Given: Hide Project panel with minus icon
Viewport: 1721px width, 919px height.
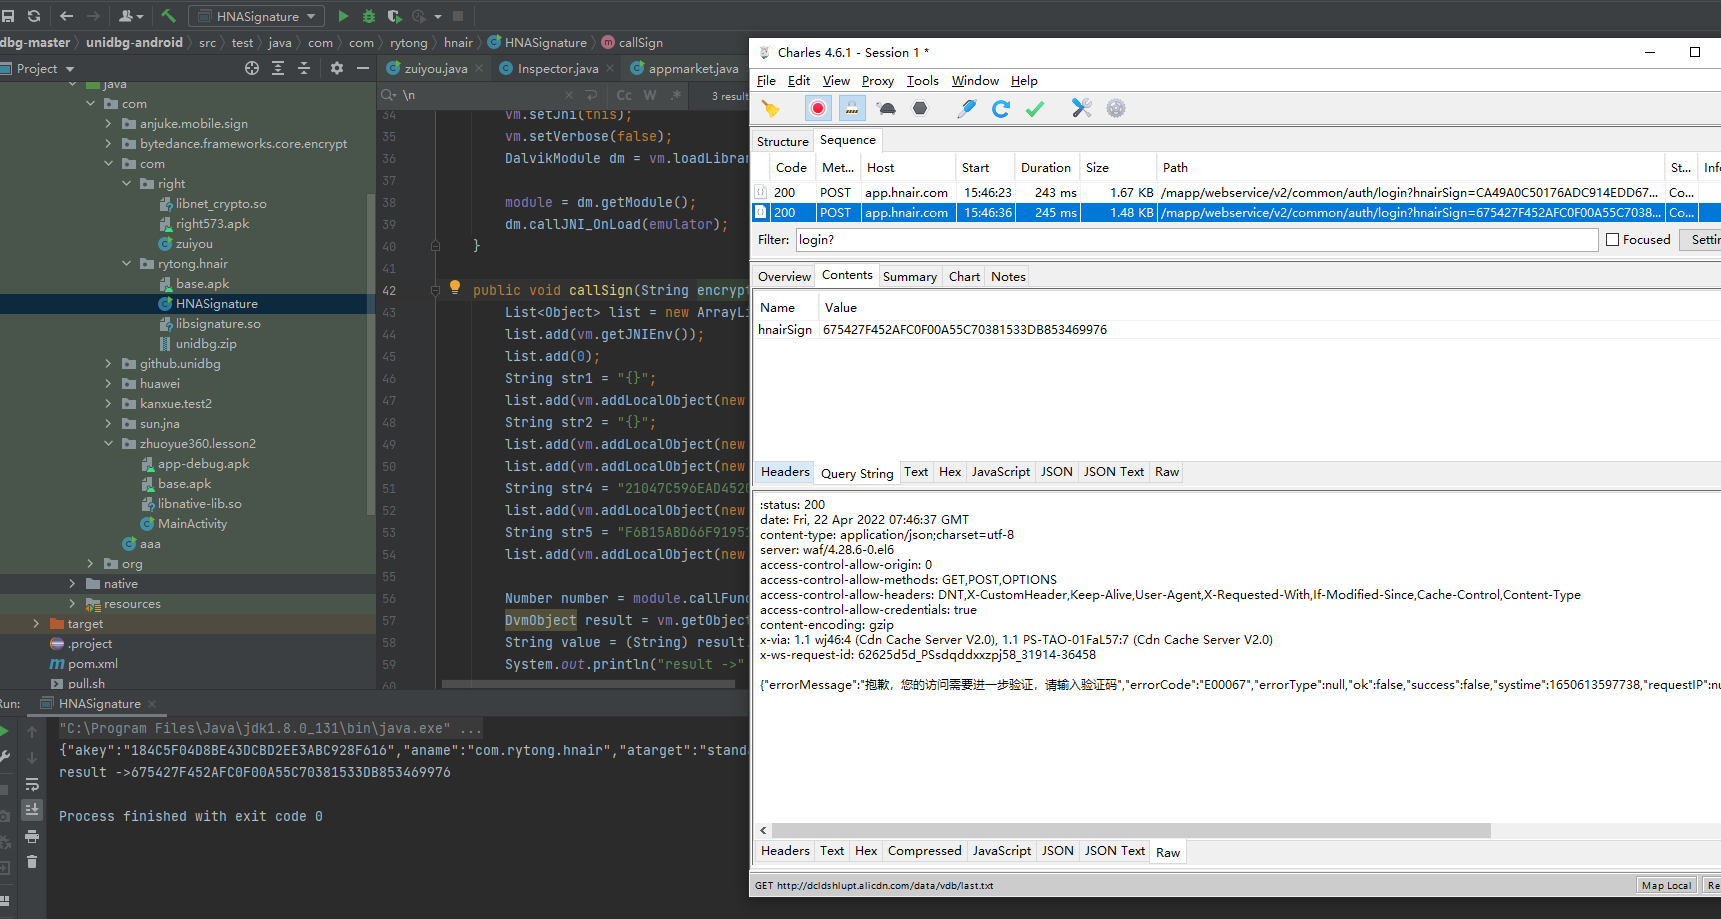Looking at the screenshot, I should [x=363, y=68].
